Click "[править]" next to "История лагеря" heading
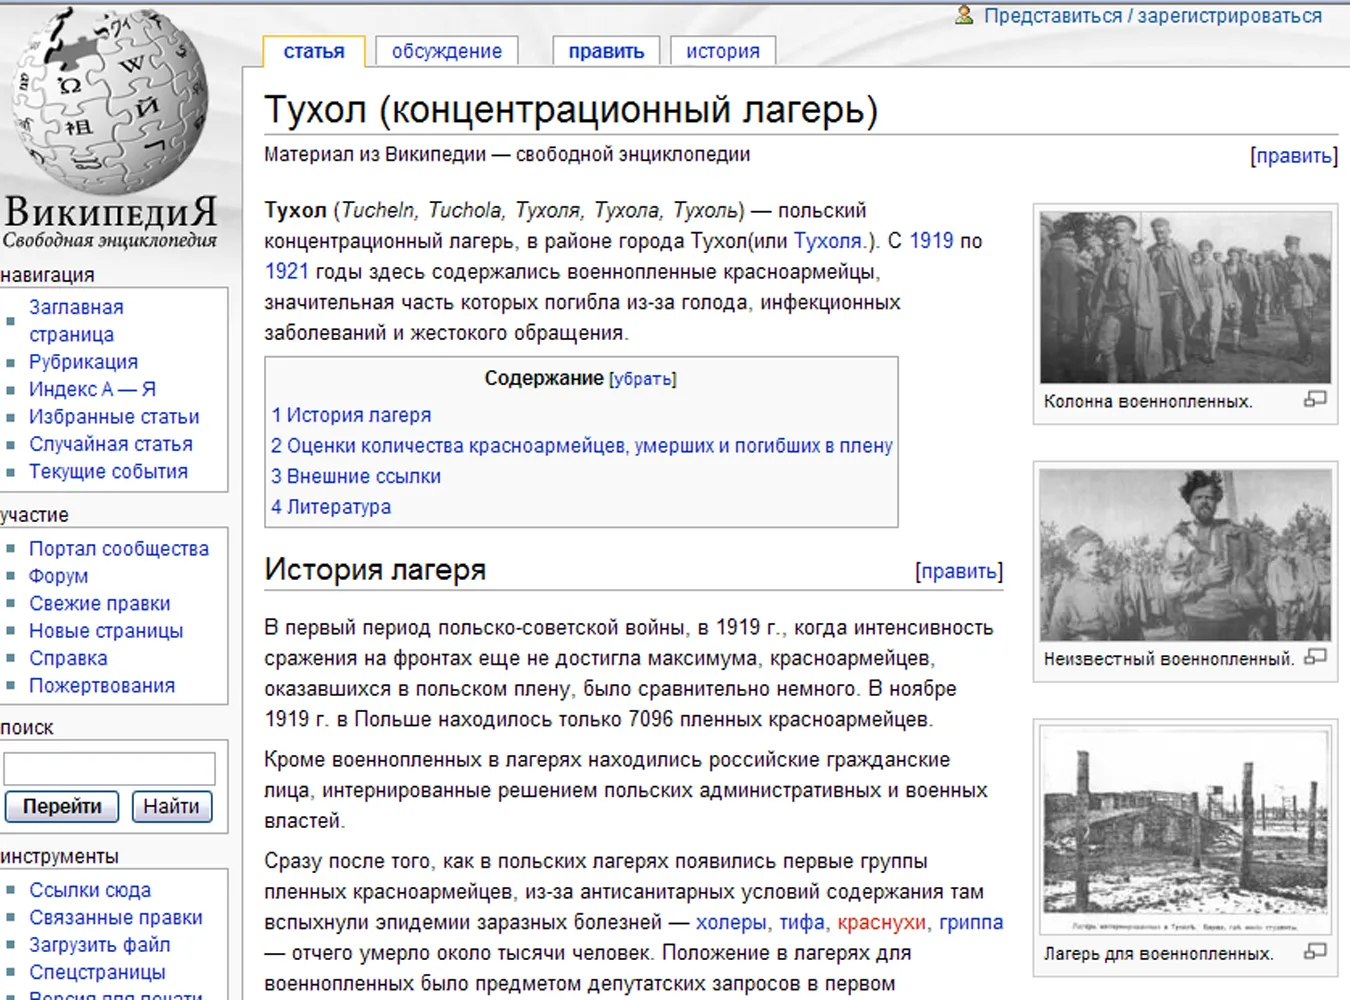This screenshot has height=1000, width=1350. coord(958,570)
